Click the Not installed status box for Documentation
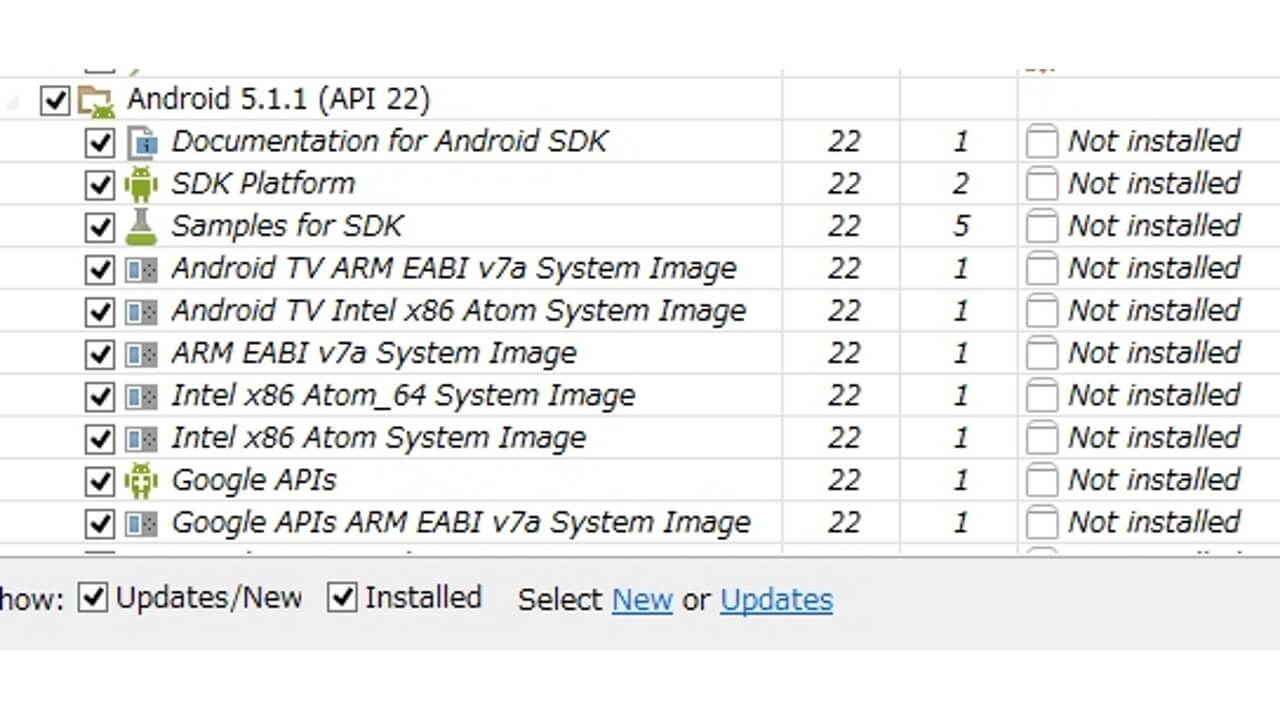The image size is (1280, 720). (1040, 141)
